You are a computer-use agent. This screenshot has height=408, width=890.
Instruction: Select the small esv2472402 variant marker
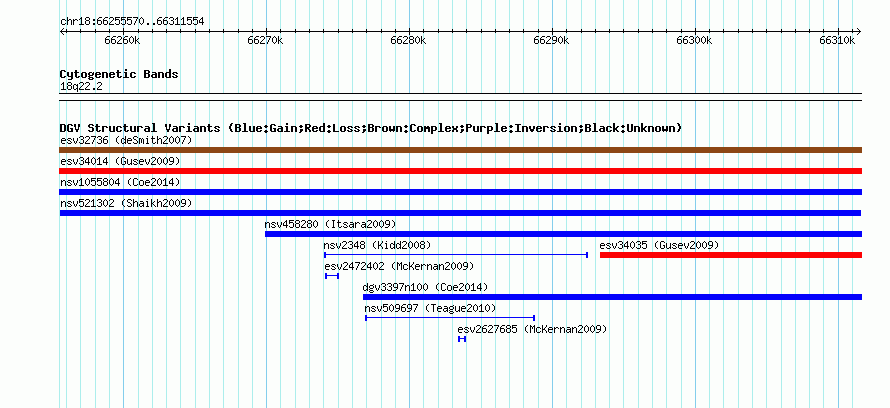(332, 276)
